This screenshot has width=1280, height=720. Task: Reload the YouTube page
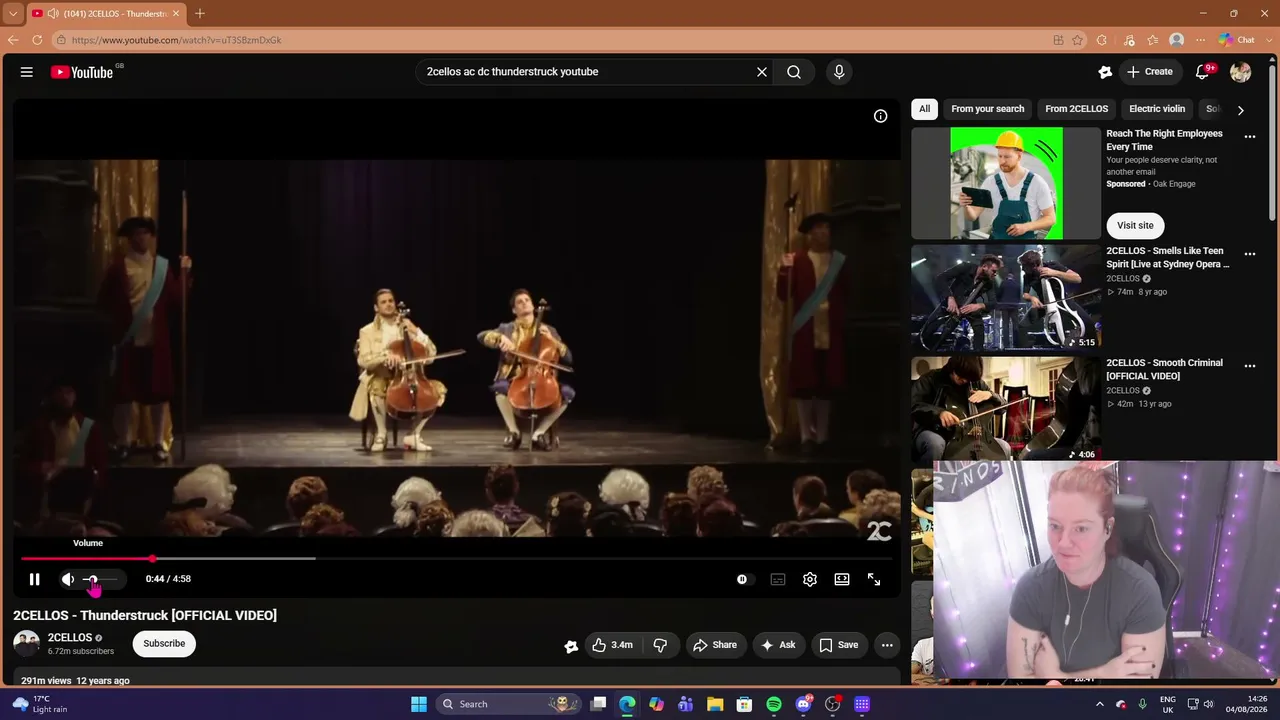[37, 40]
